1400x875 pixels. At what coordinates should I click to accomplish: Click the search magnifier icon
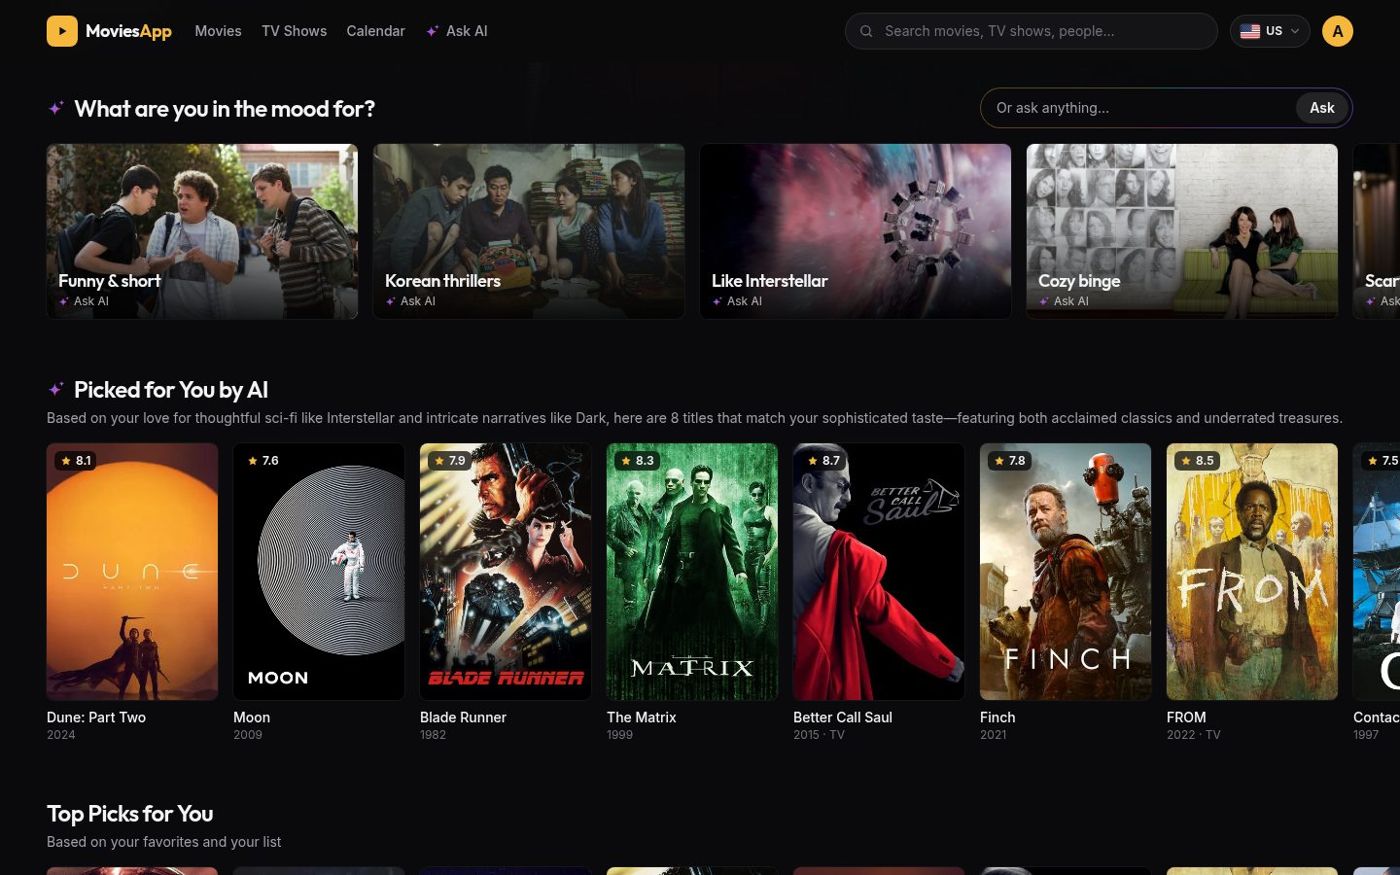[867, 31]
